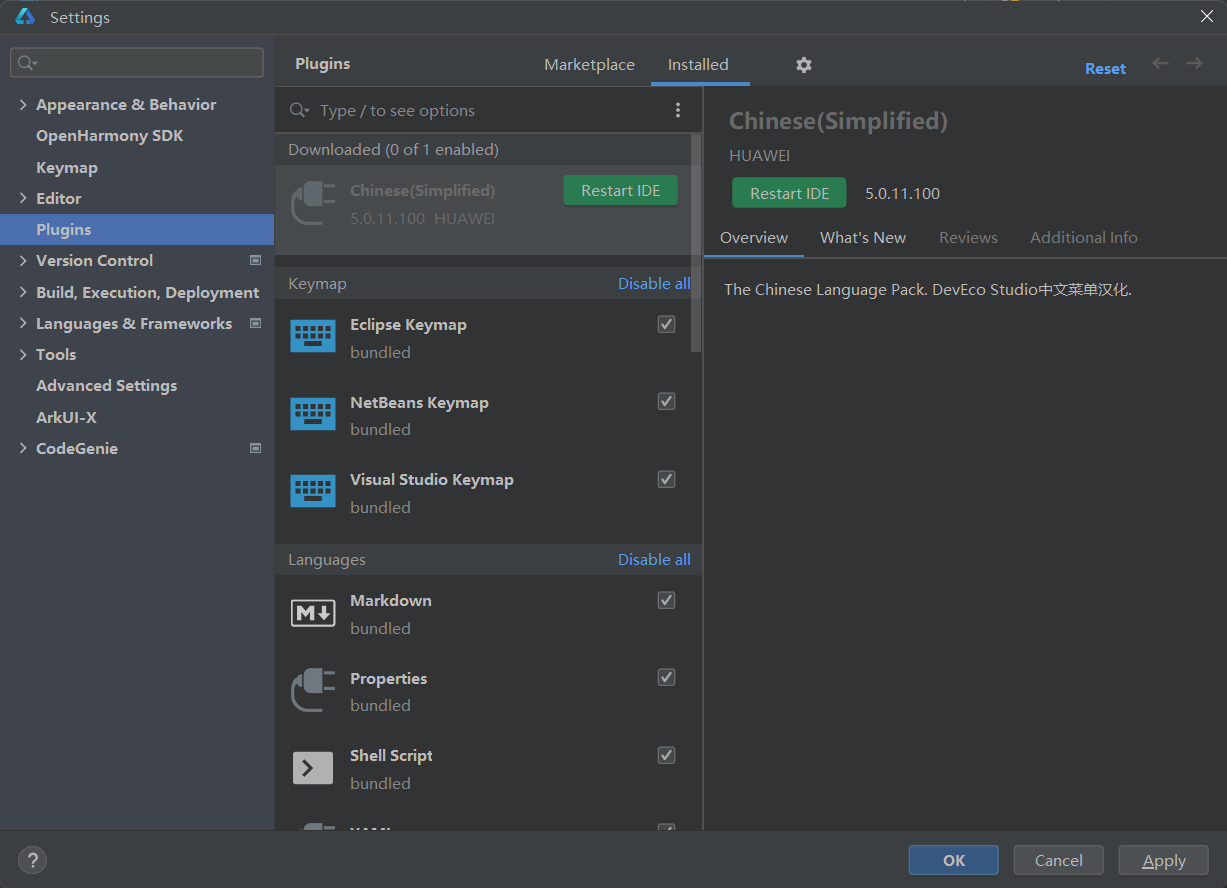Click the back navigation arrow
Image resolution: width=1227 pixels, height=888 pixels.
1160,63
